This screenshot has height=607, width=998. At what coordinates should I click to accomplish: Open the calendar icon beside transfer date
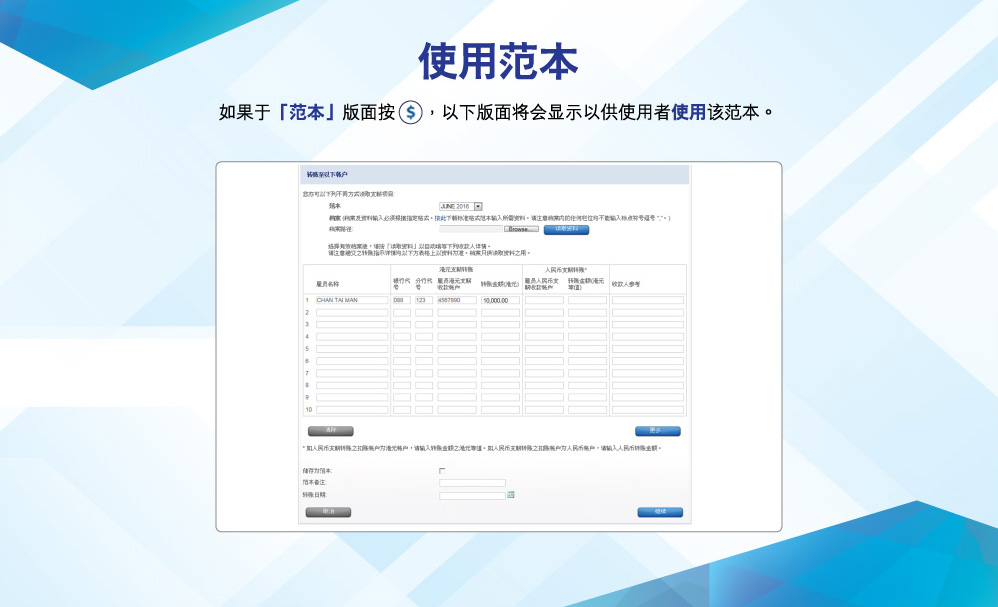[511, 495]
